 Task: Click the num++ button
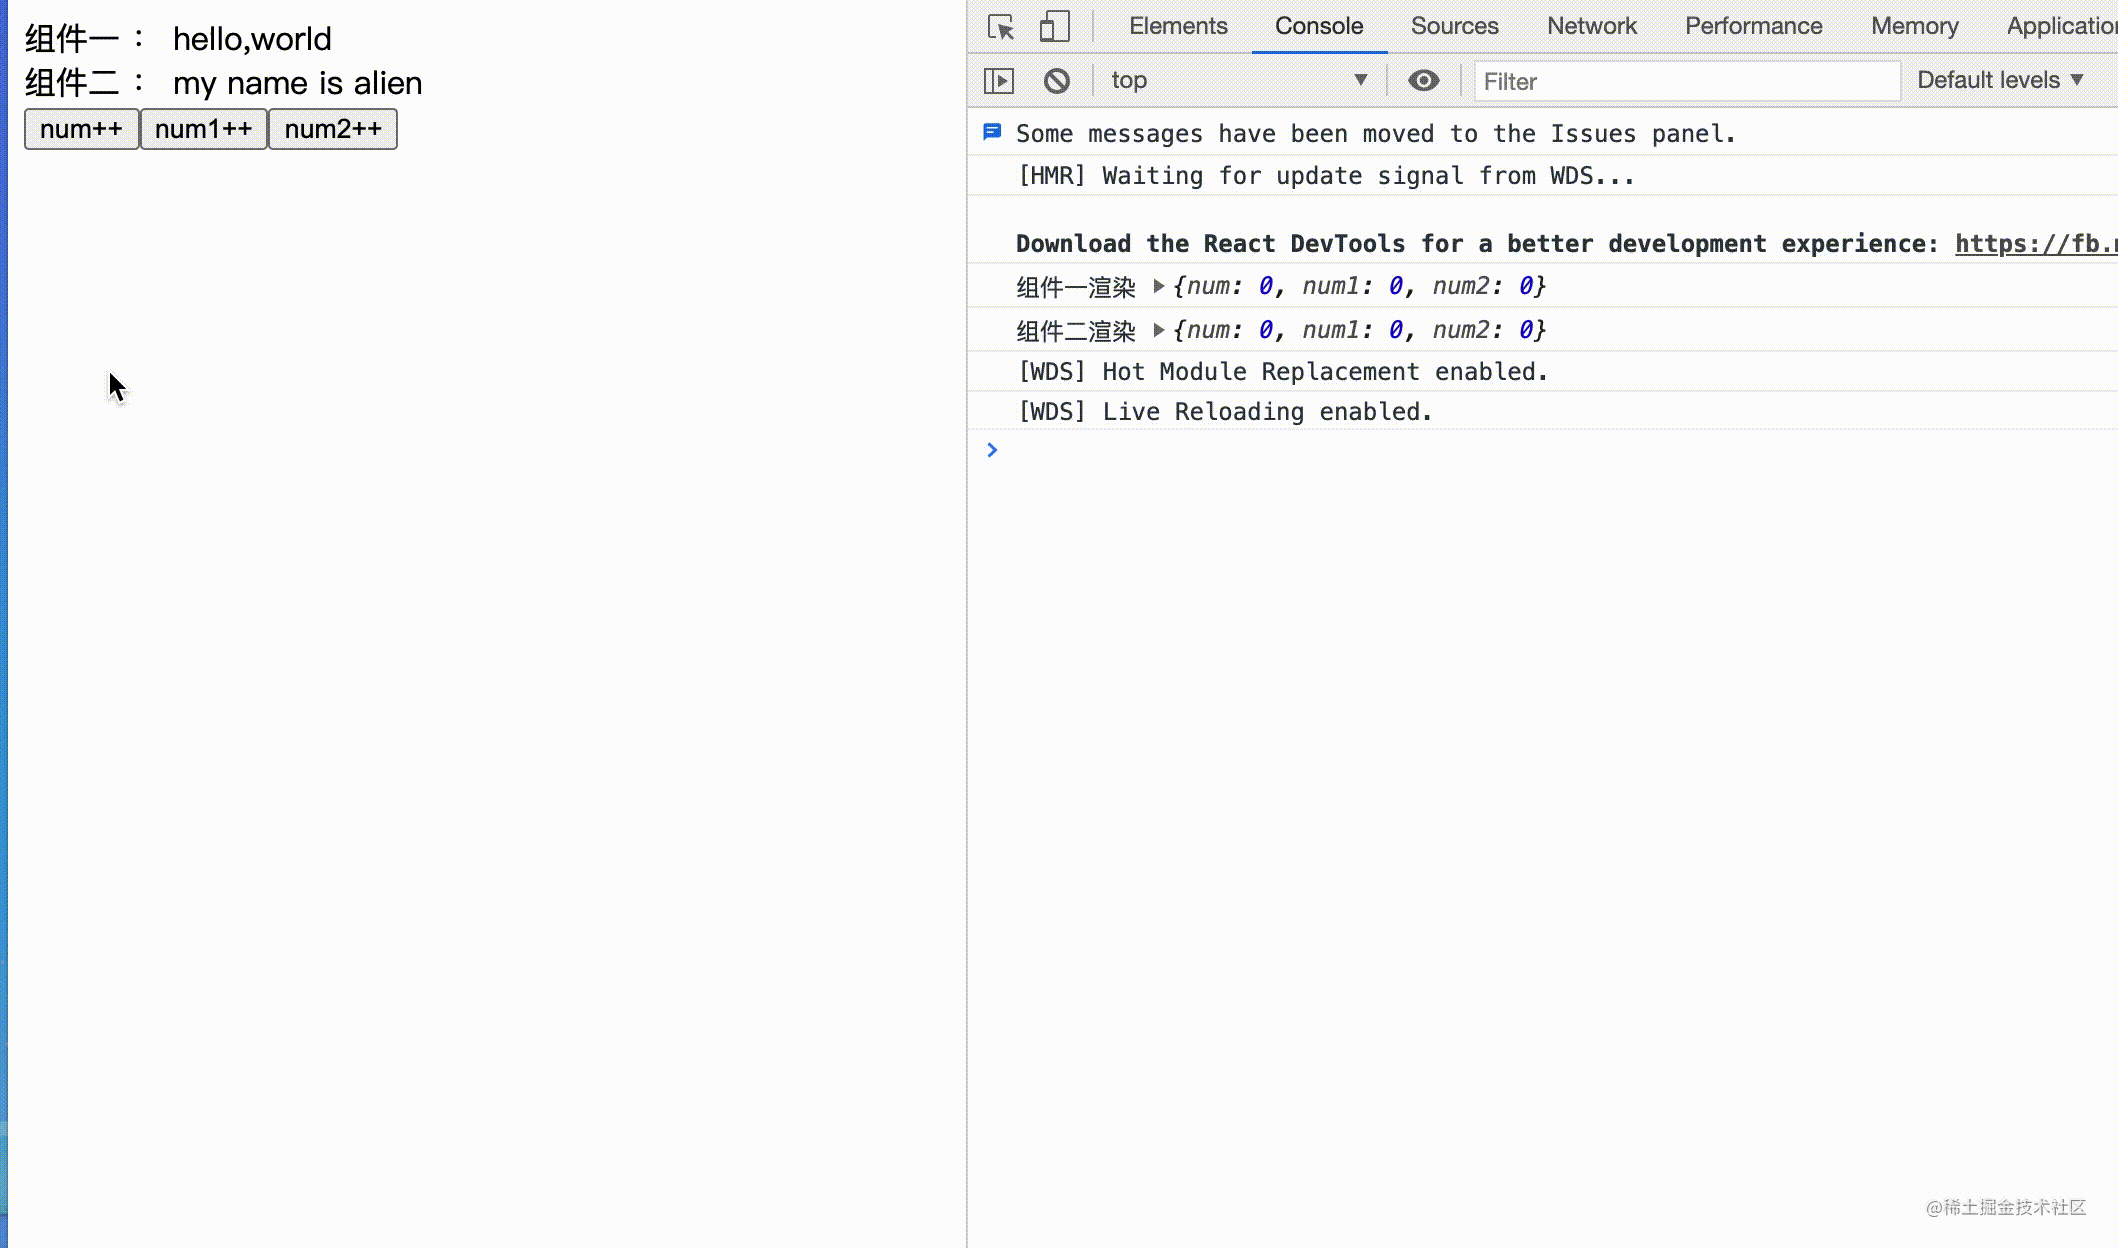tap(82, 131)
